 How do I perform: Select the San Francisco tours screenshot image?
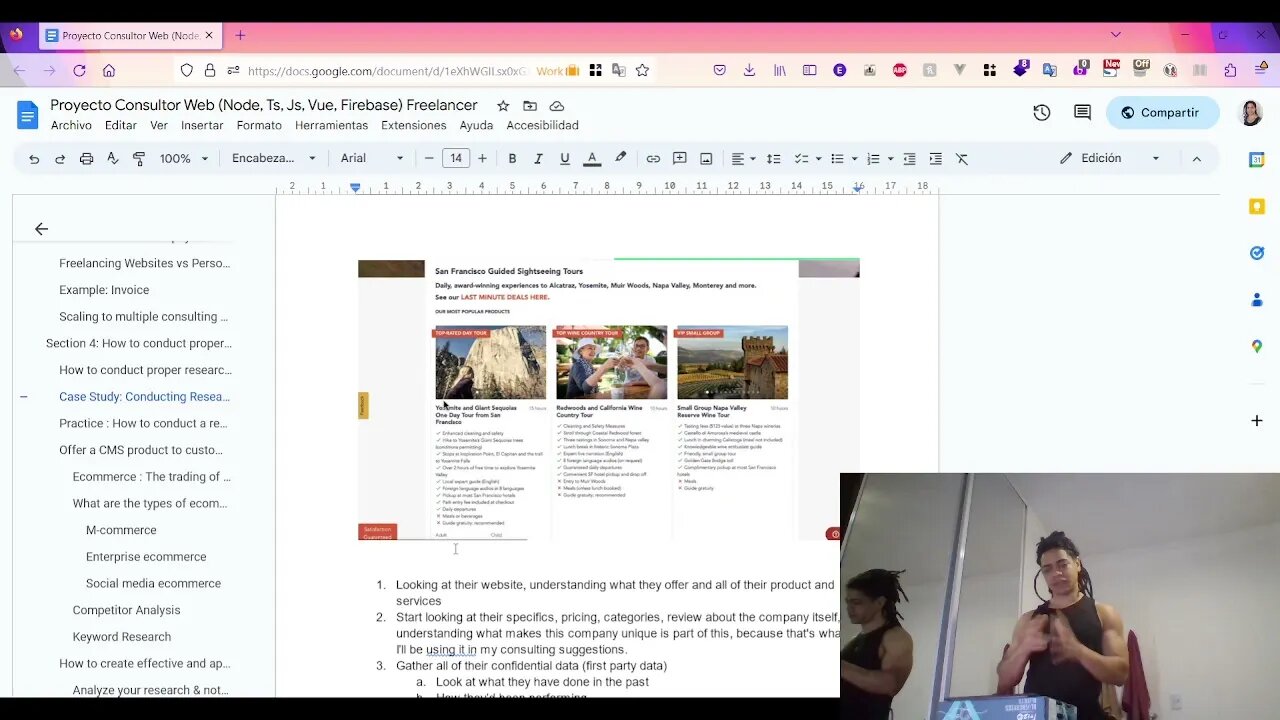coord(608,400)
